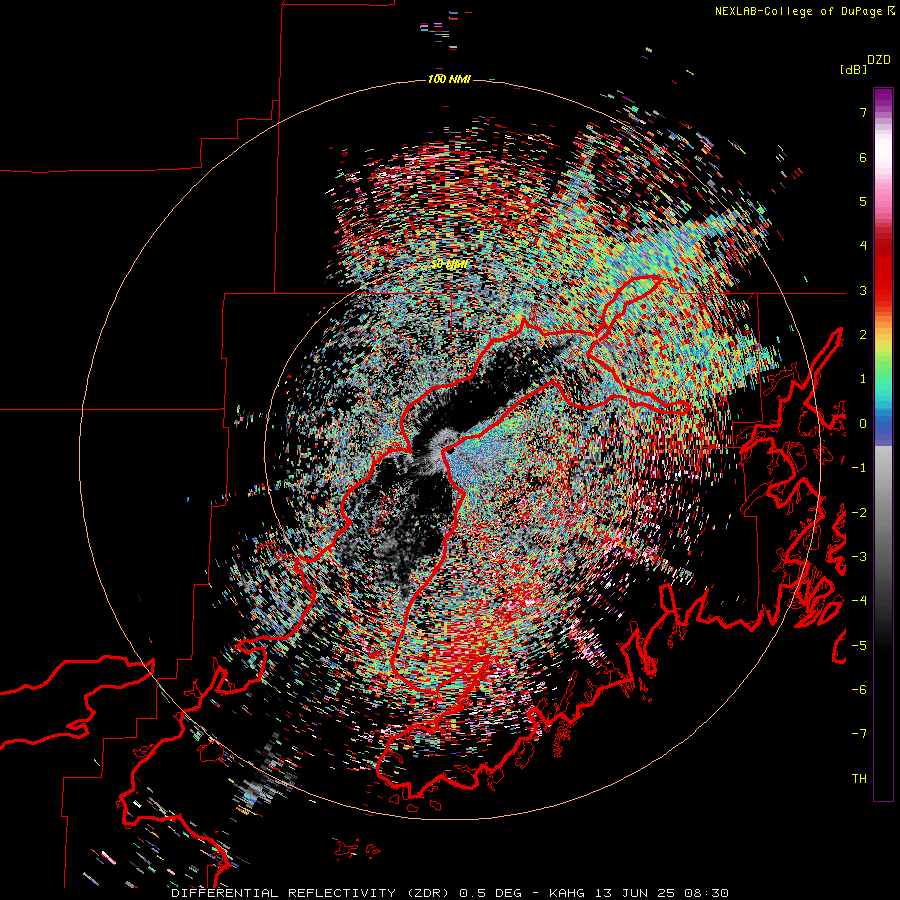Click the 3 value on the color scale
This screenshot has height=900, width=900.
click(863, 290)
